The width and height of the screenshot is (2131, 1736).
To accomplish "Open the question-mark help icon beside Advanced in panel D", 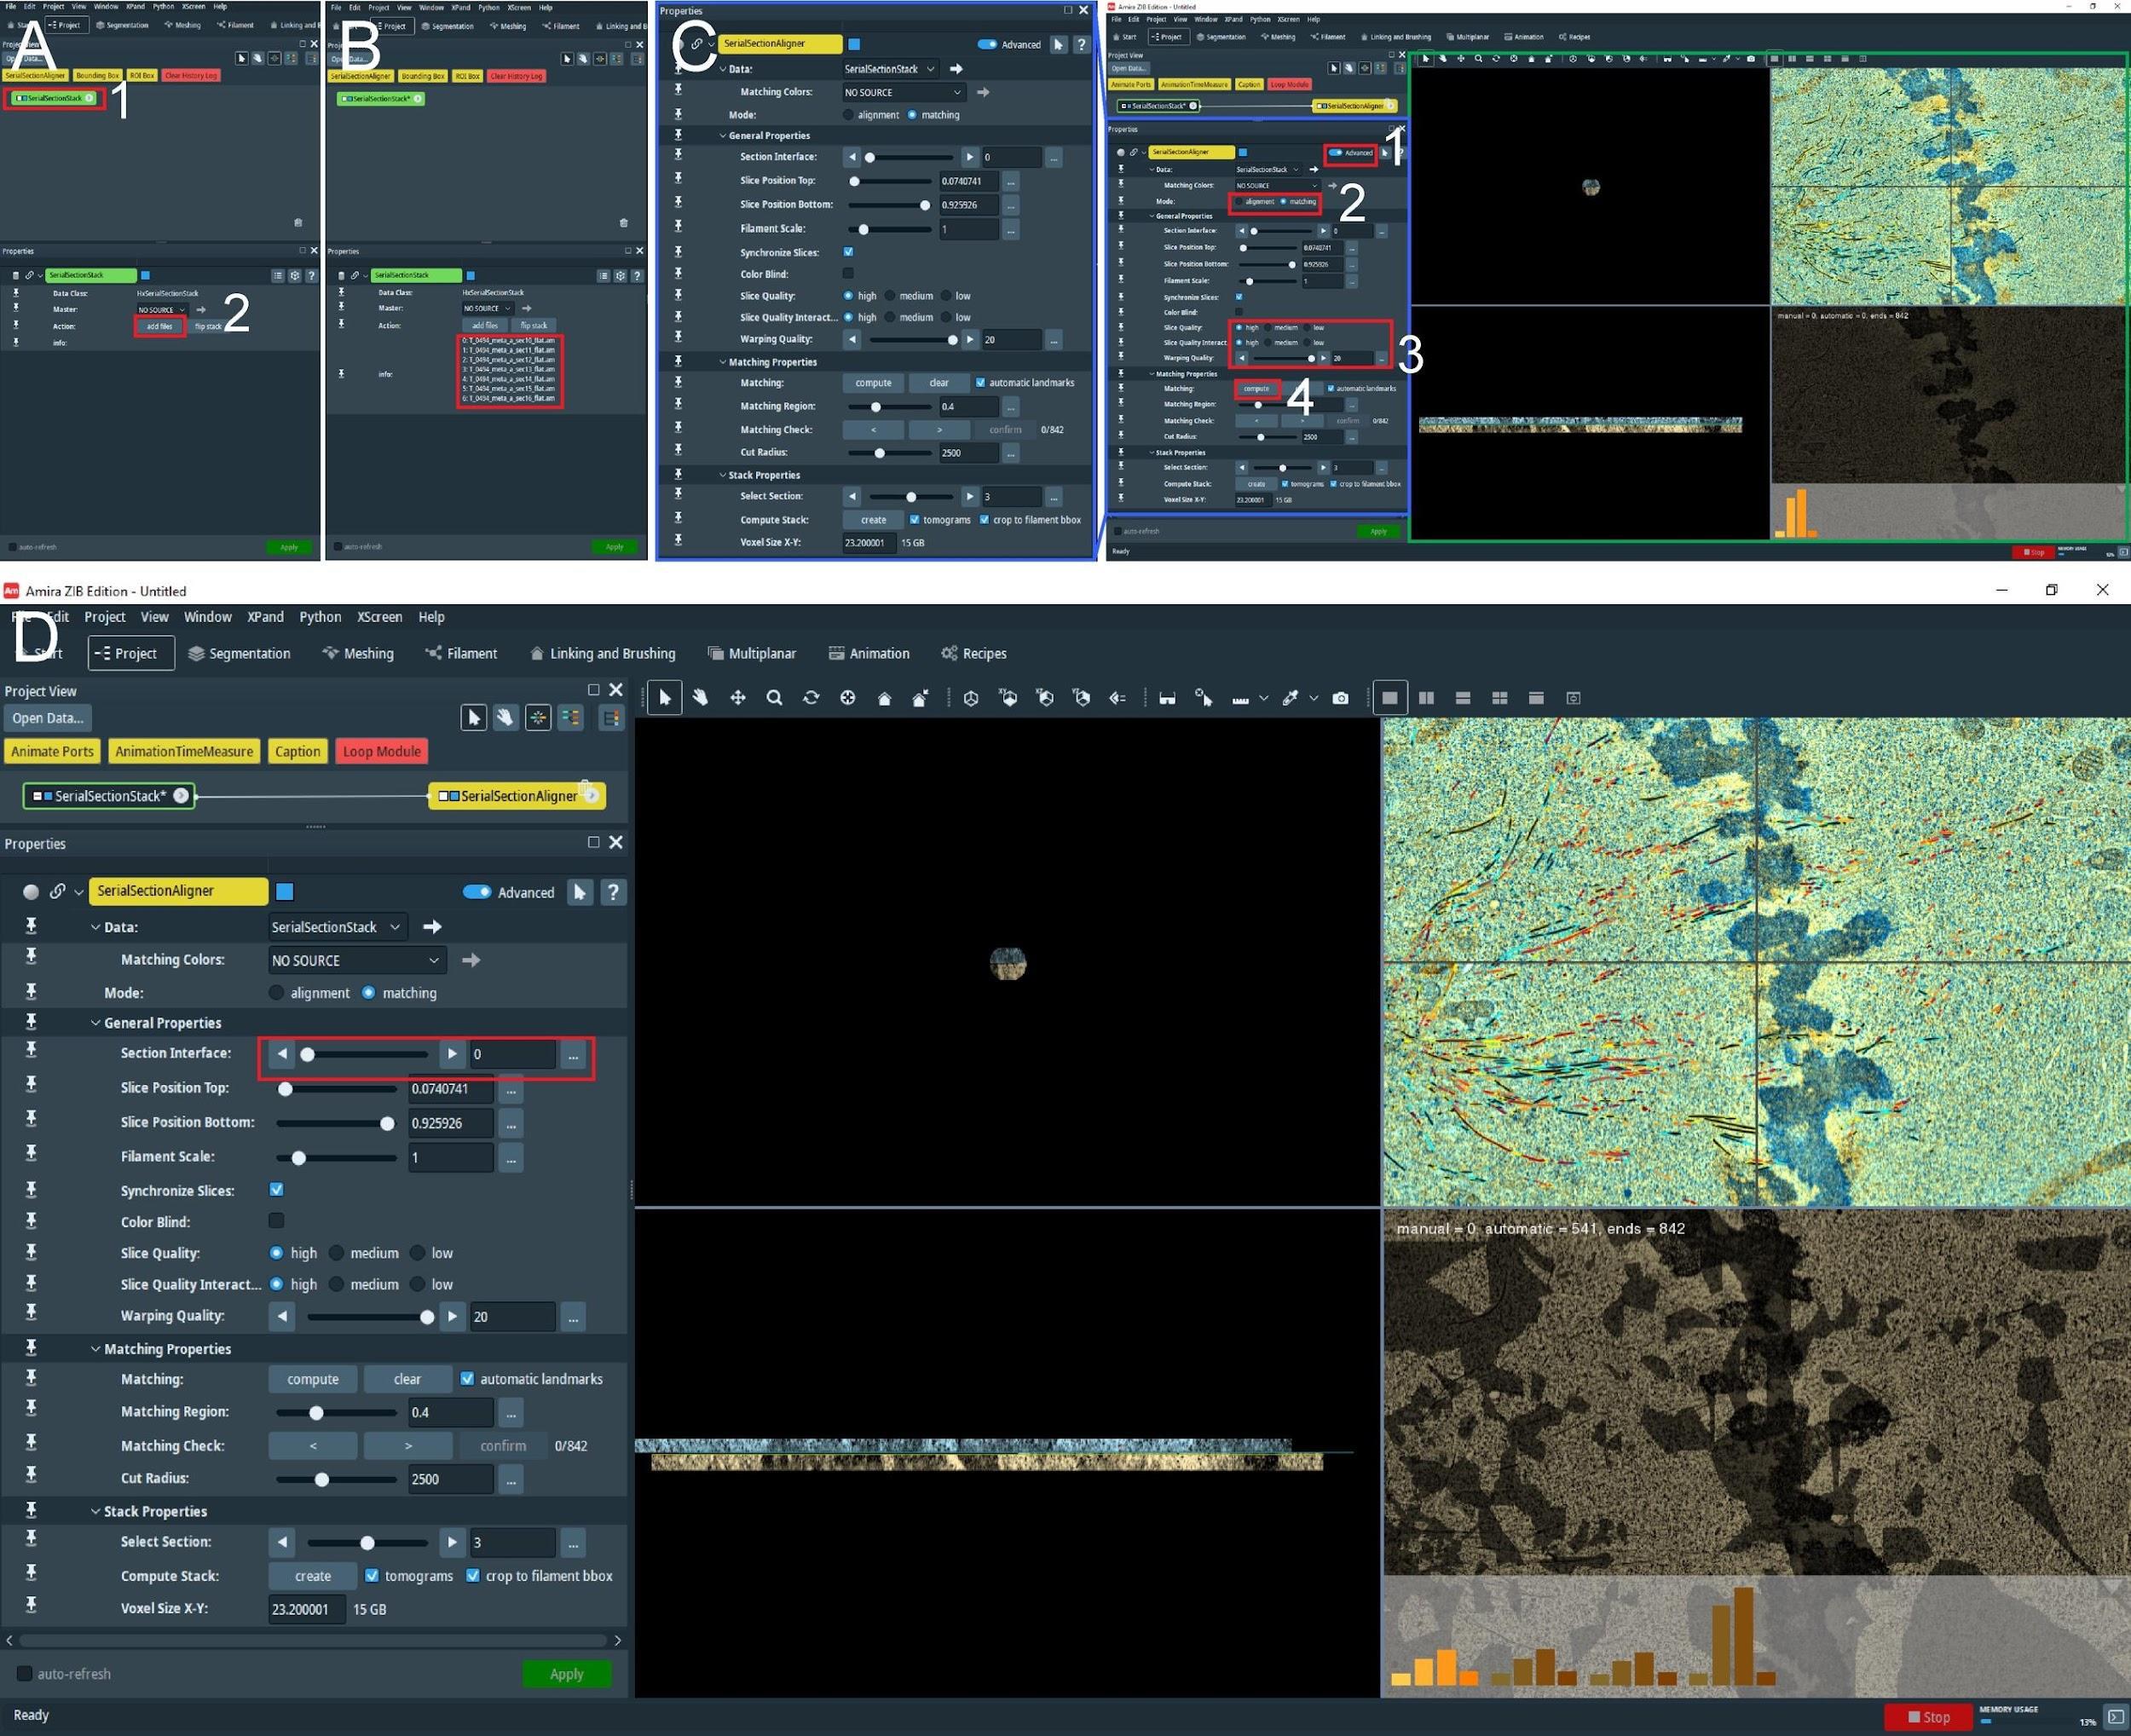I will tap(613, 892).
